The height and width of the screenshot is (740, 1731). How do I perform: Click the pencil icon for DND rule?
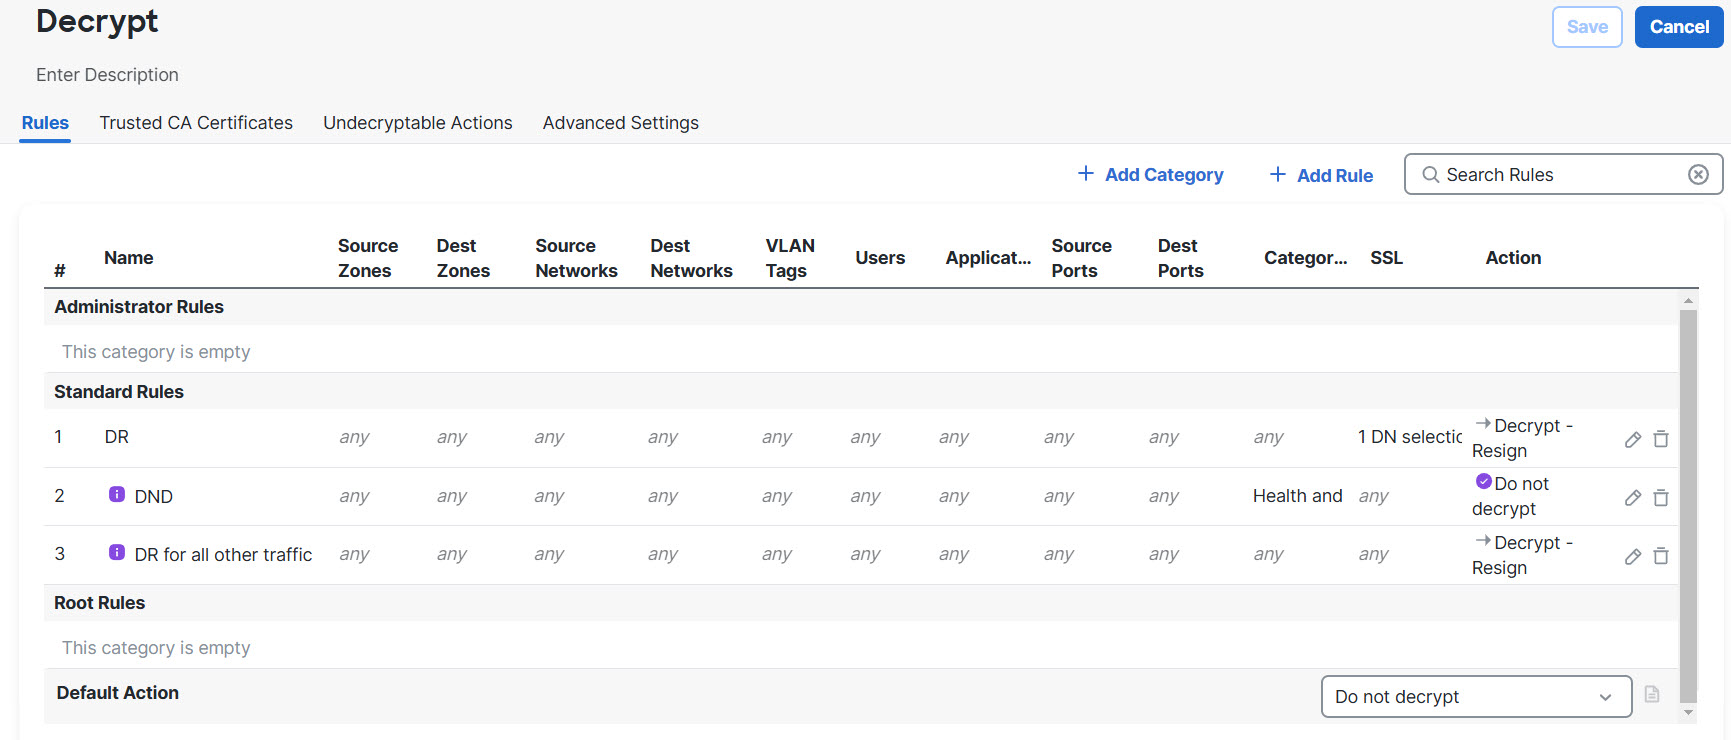coord(1632,497)
